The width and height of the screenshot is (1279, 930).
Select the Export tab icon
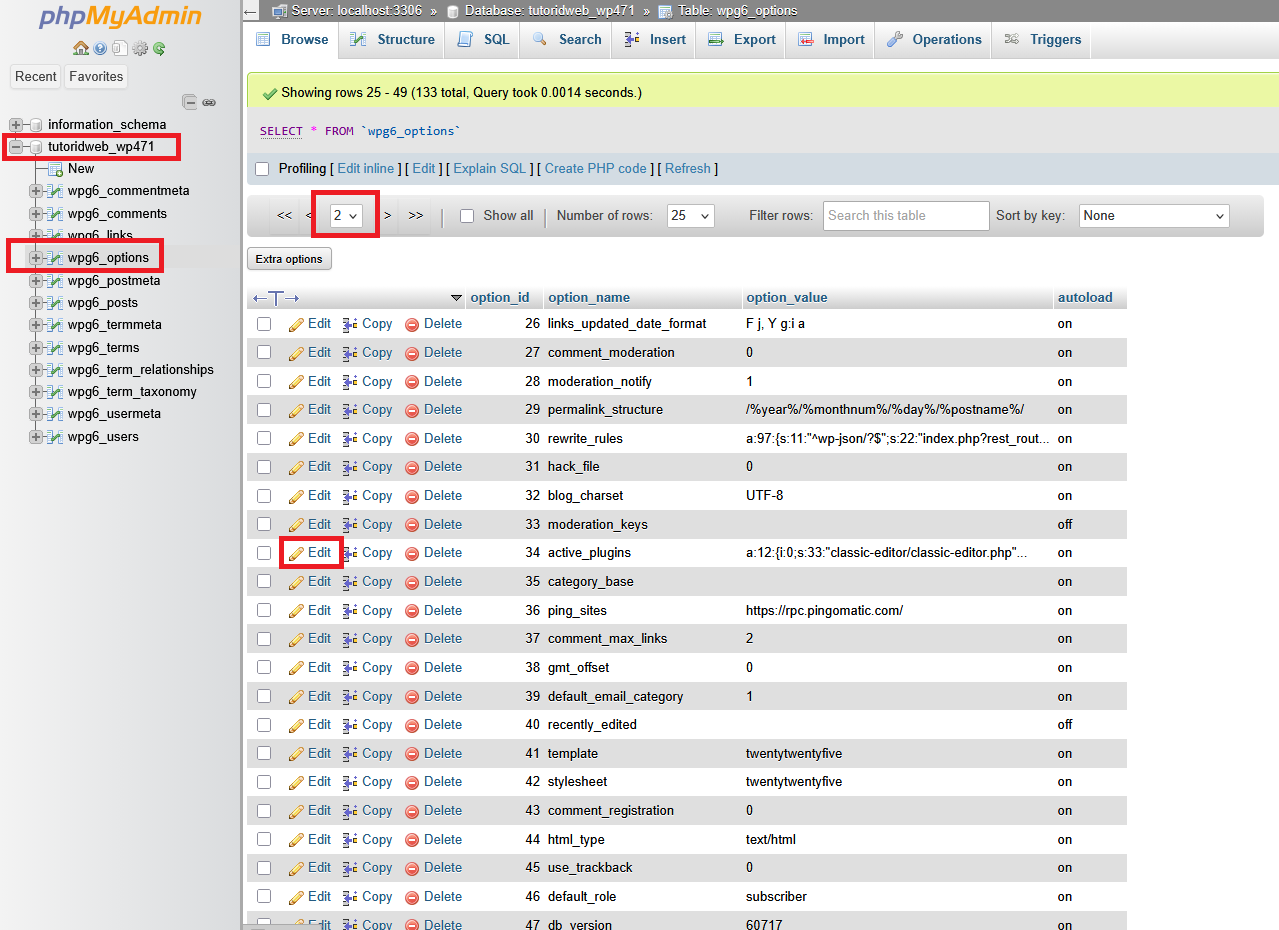714,39
